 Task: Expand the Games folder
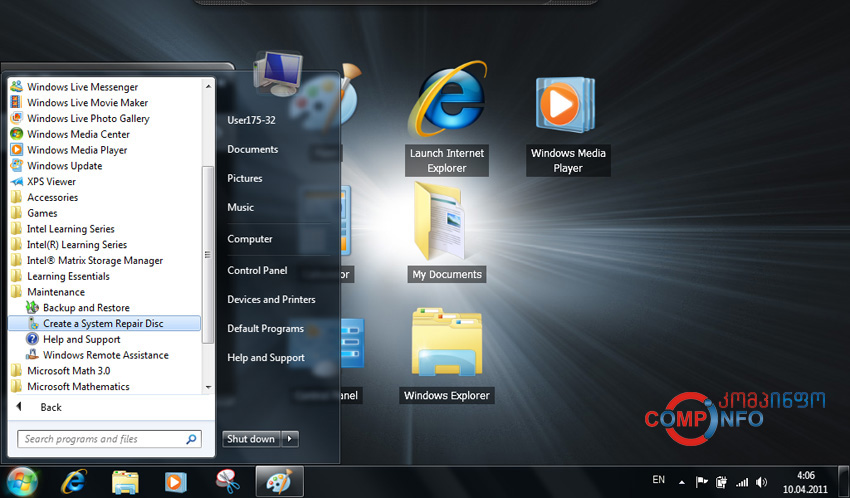tap(42, 213)
